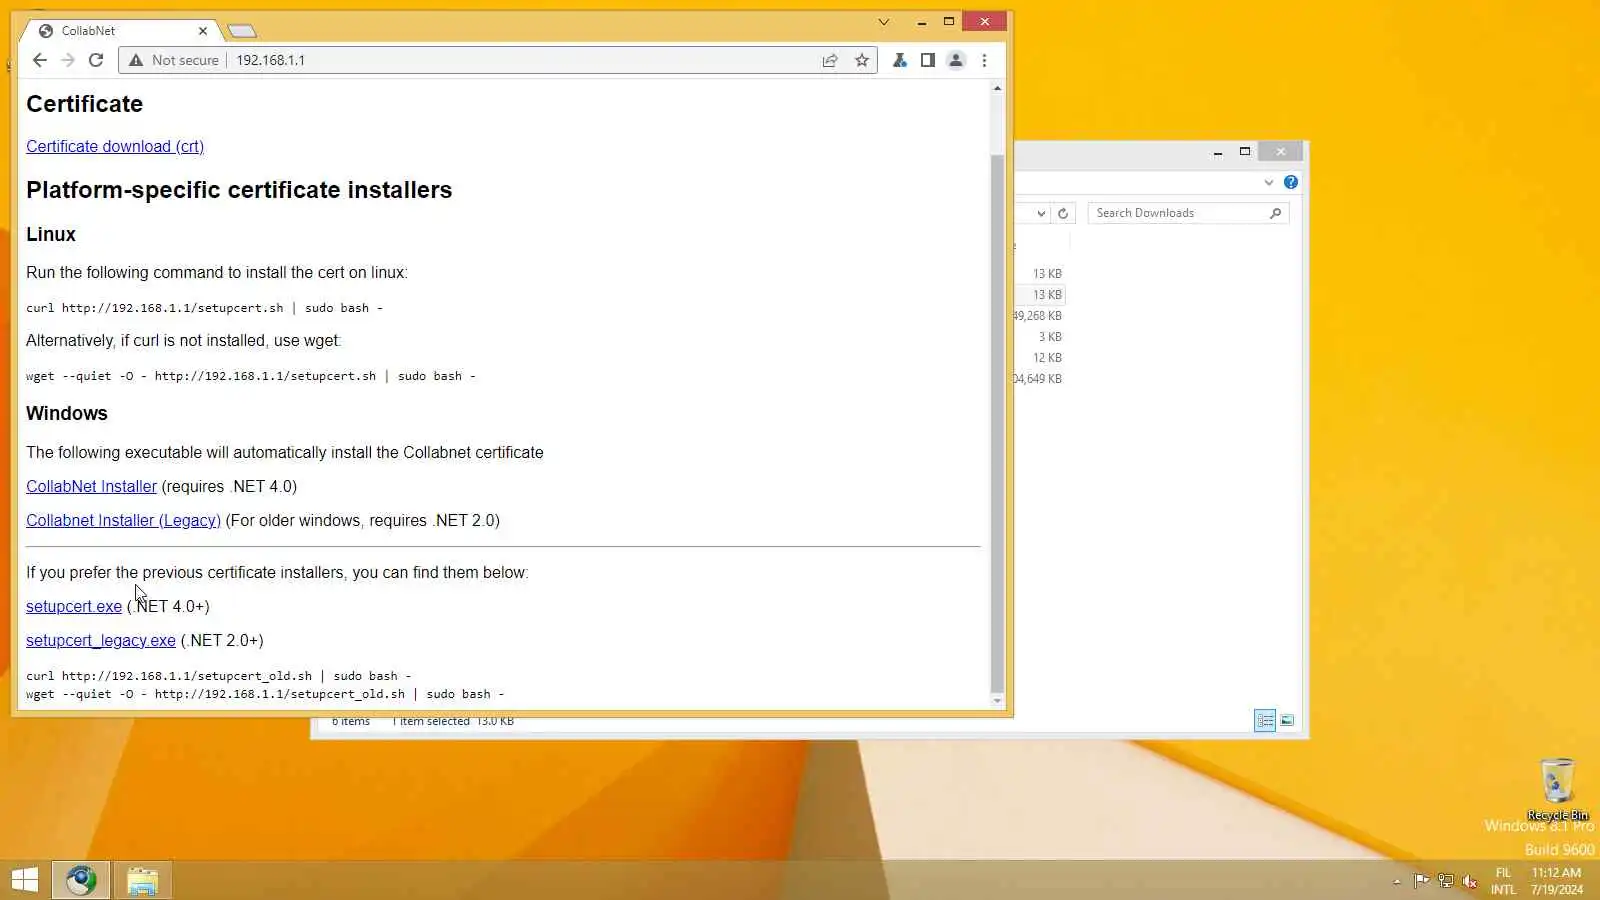Open the Chrome labs flask icon
This screenshot has width=1600, height=900.
click(x=900, y=60)
